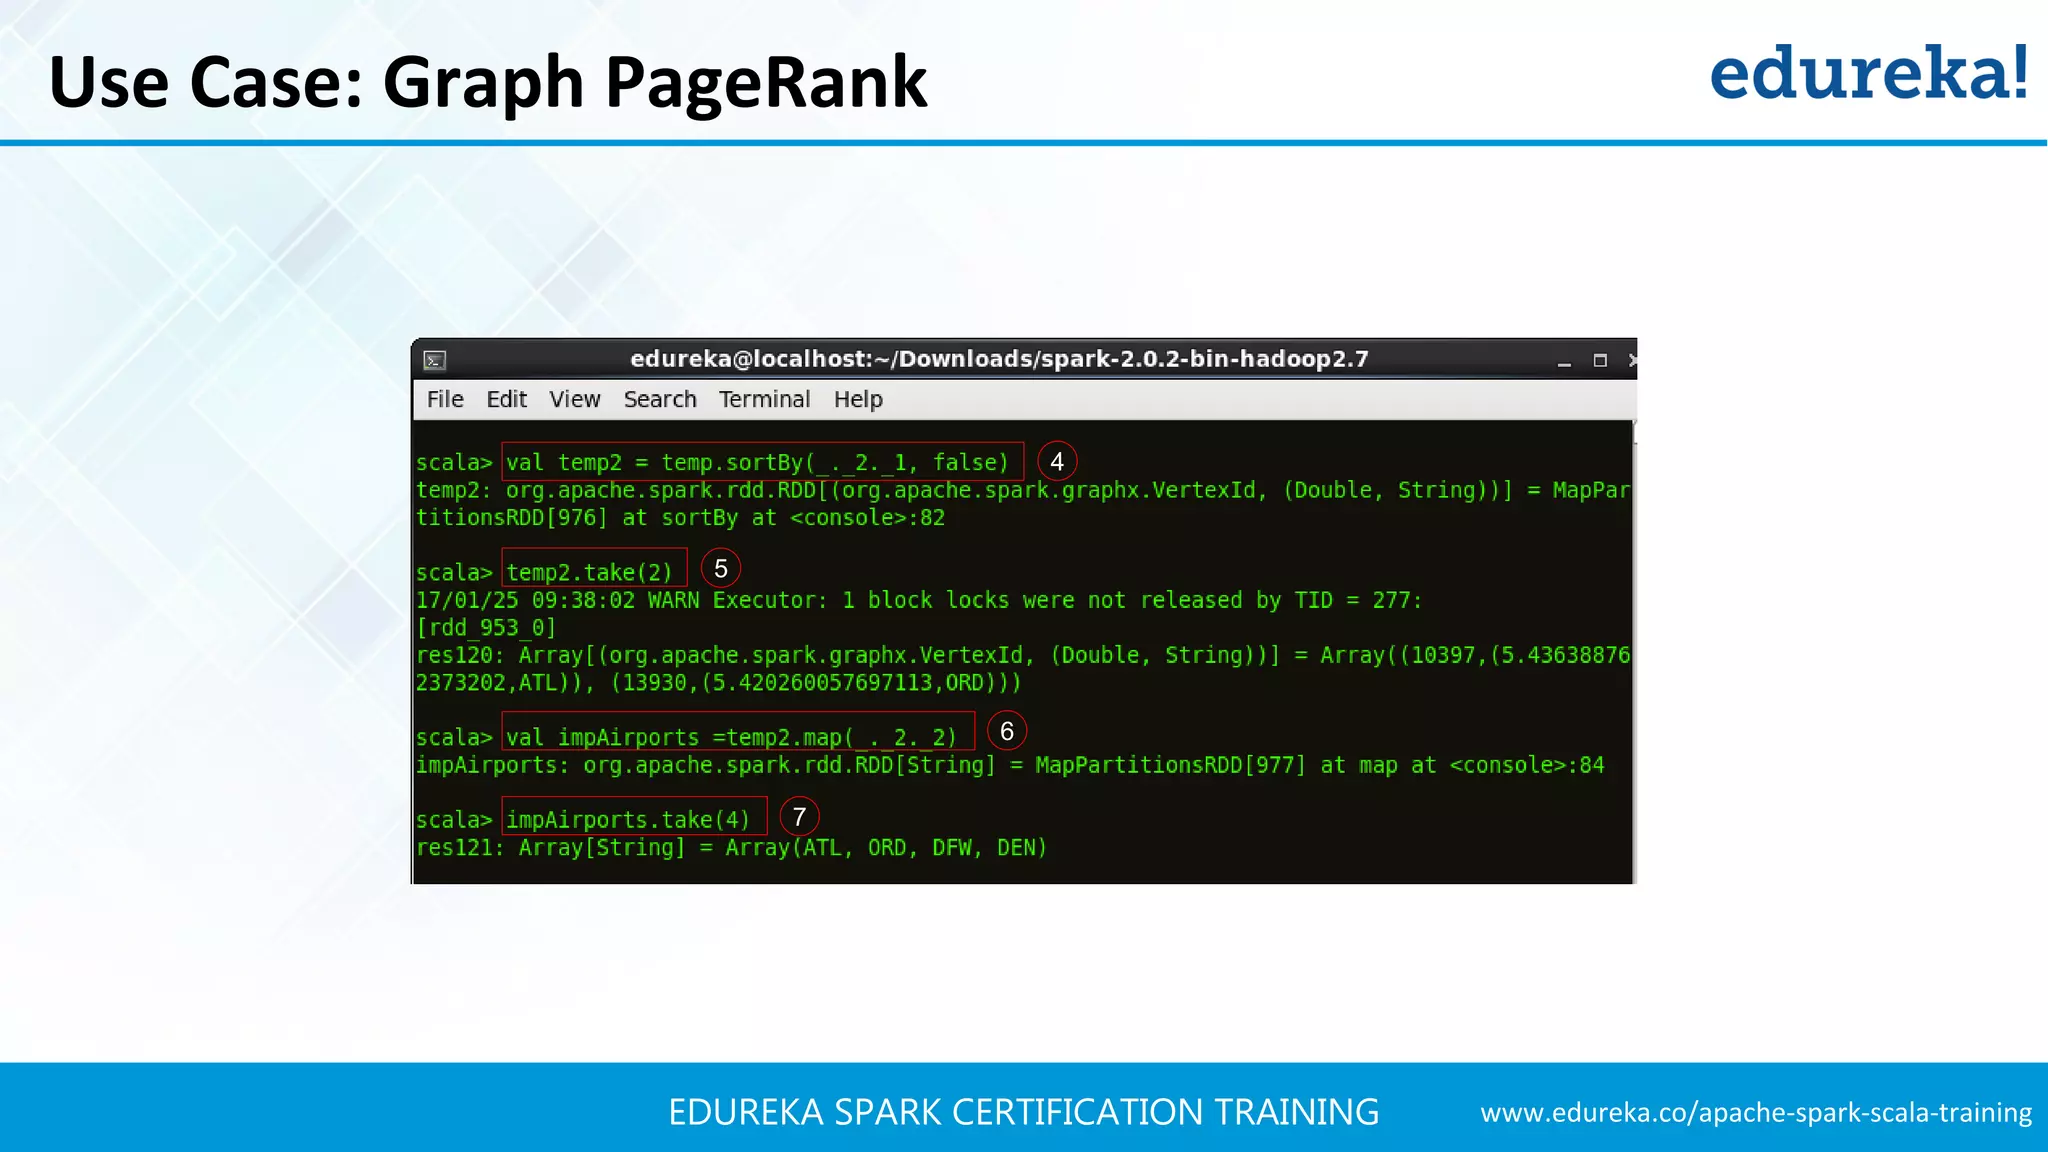Click the '[rdd_953_0]' output line

(x=486, y=628)
